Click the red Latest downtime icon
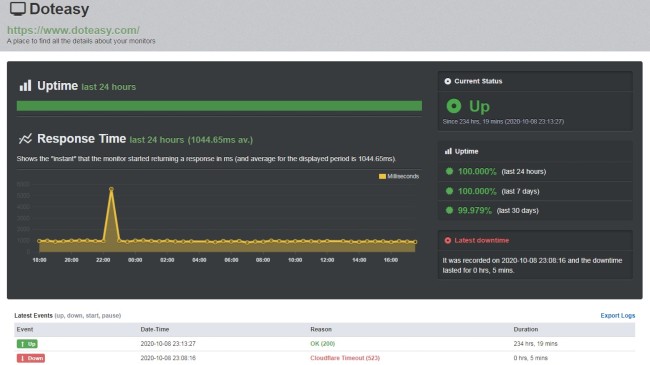The image size is (650, 365). (448, 241)
